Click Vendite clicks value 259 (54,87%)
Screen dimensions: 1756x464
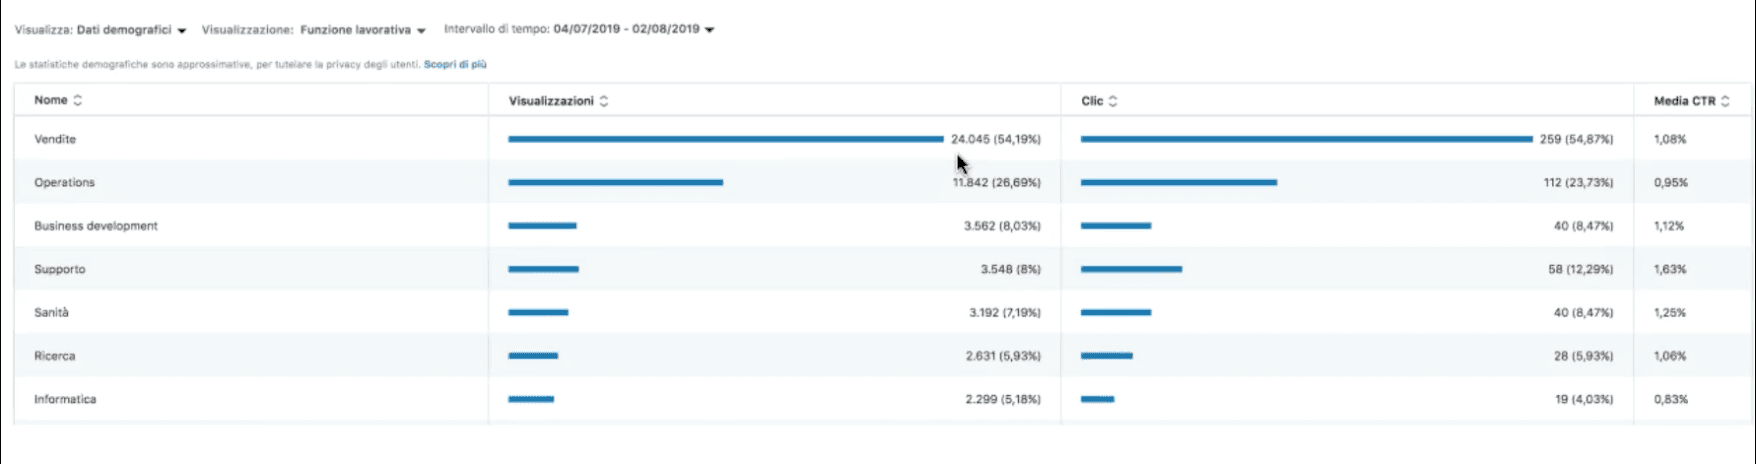[x=1576, y=139]
